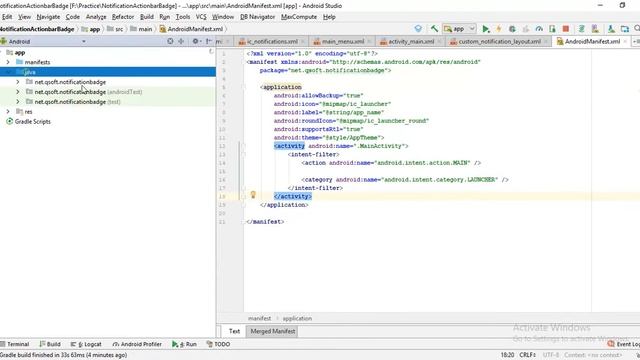The image size is (640, 360).
Task: Click UTF-8 encoding in status bar
Action: [x=551, y=355]
